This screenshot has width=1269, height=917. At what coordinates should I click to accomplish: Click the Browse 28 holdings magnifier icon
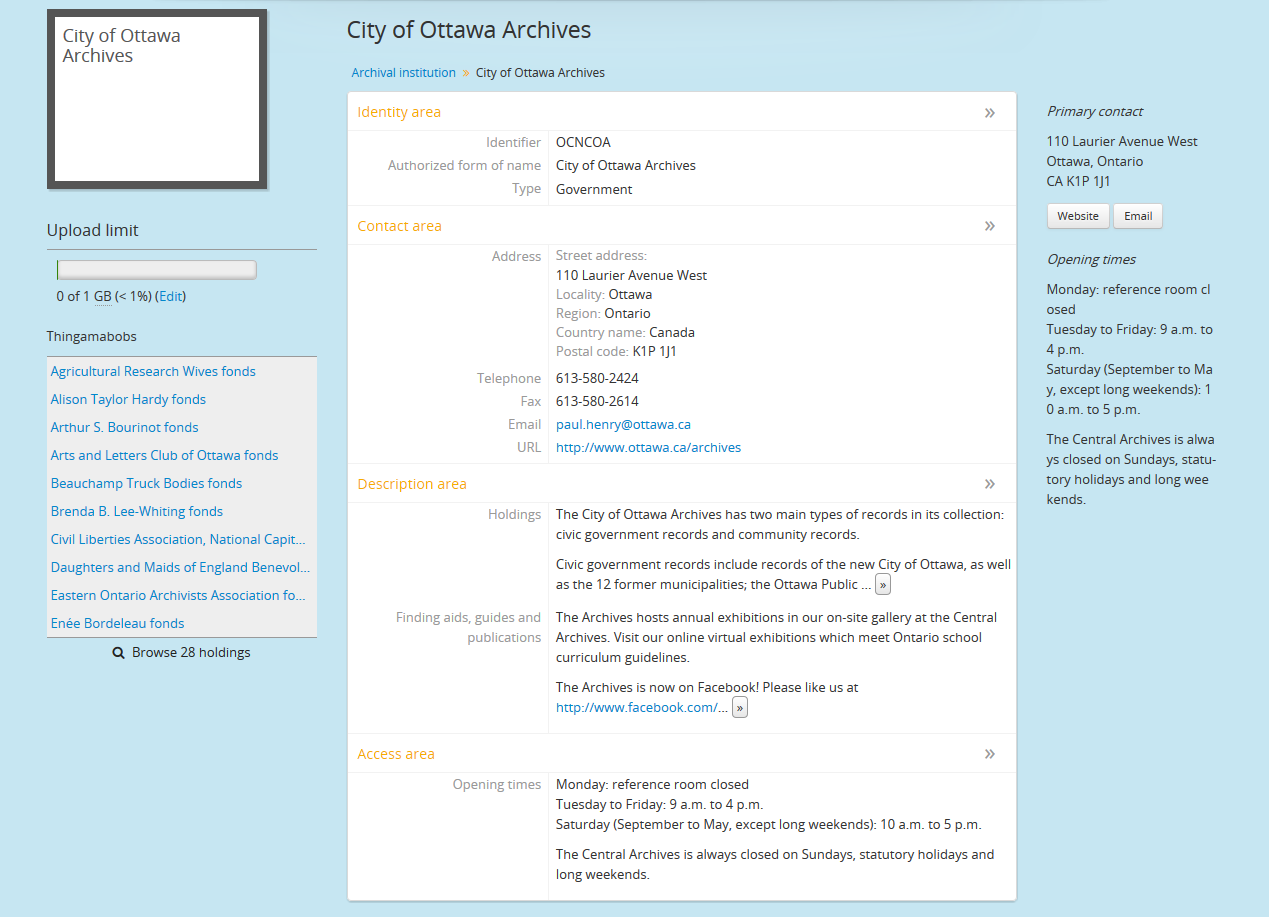click(x=119, y=653)
